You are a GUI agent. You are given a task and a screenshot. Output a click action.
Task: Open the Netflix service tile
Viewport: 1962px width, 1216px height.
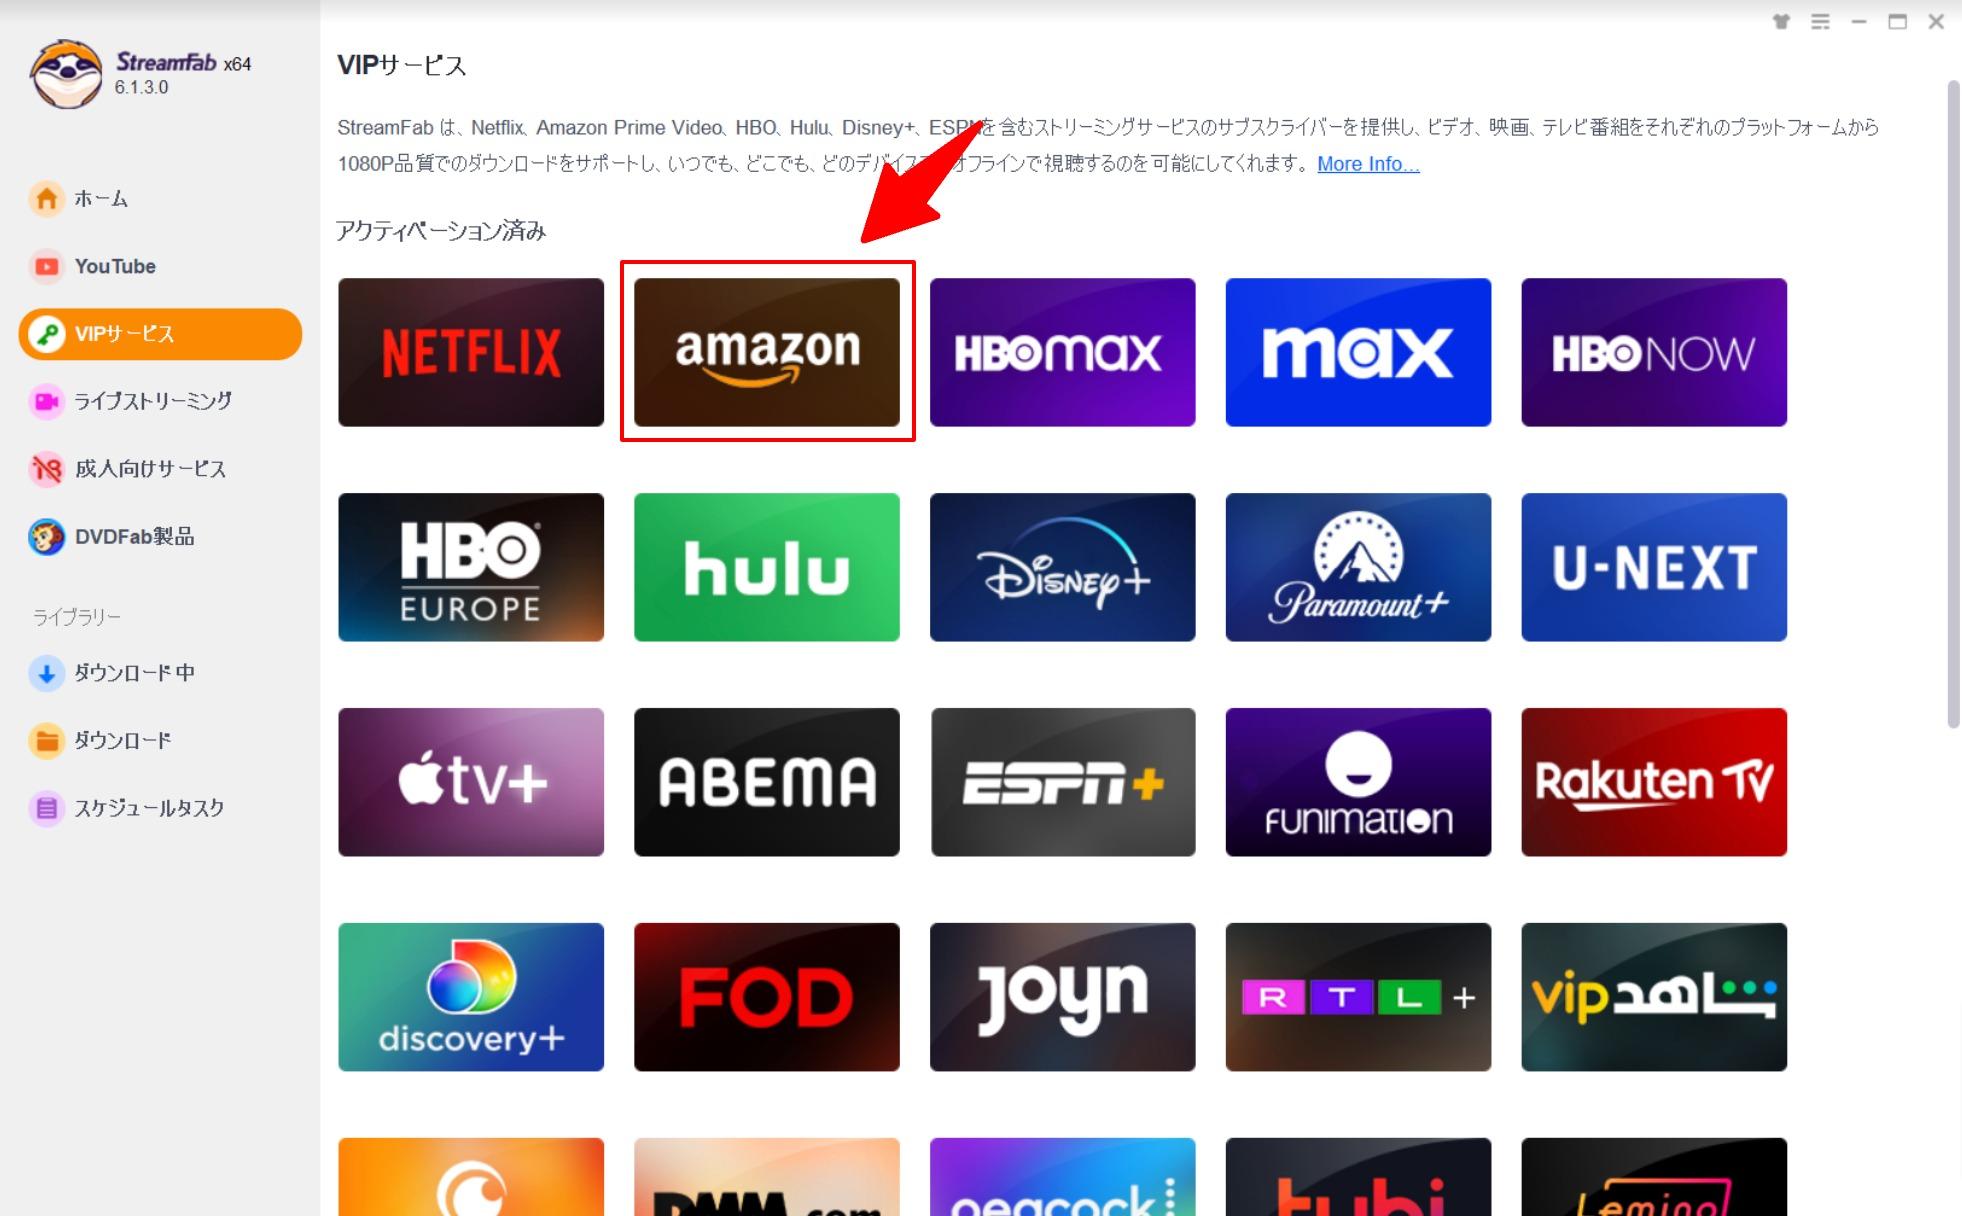click(471, 352)
